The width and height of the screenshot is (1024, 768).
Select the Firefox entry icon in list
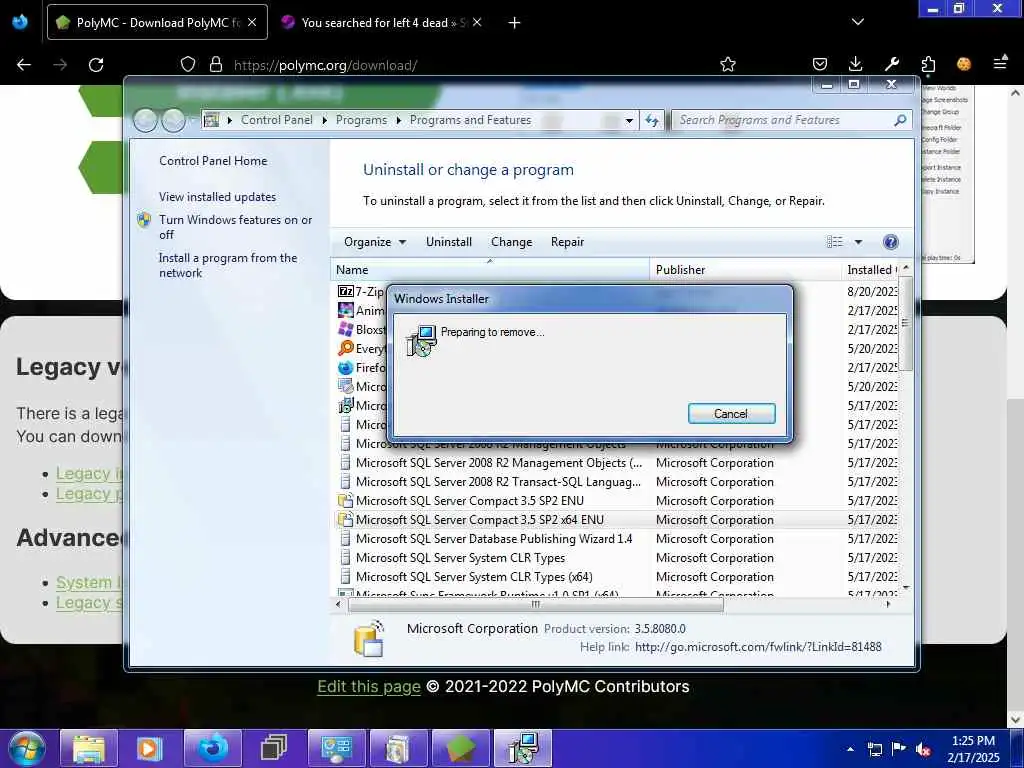(x=345, y=368)
